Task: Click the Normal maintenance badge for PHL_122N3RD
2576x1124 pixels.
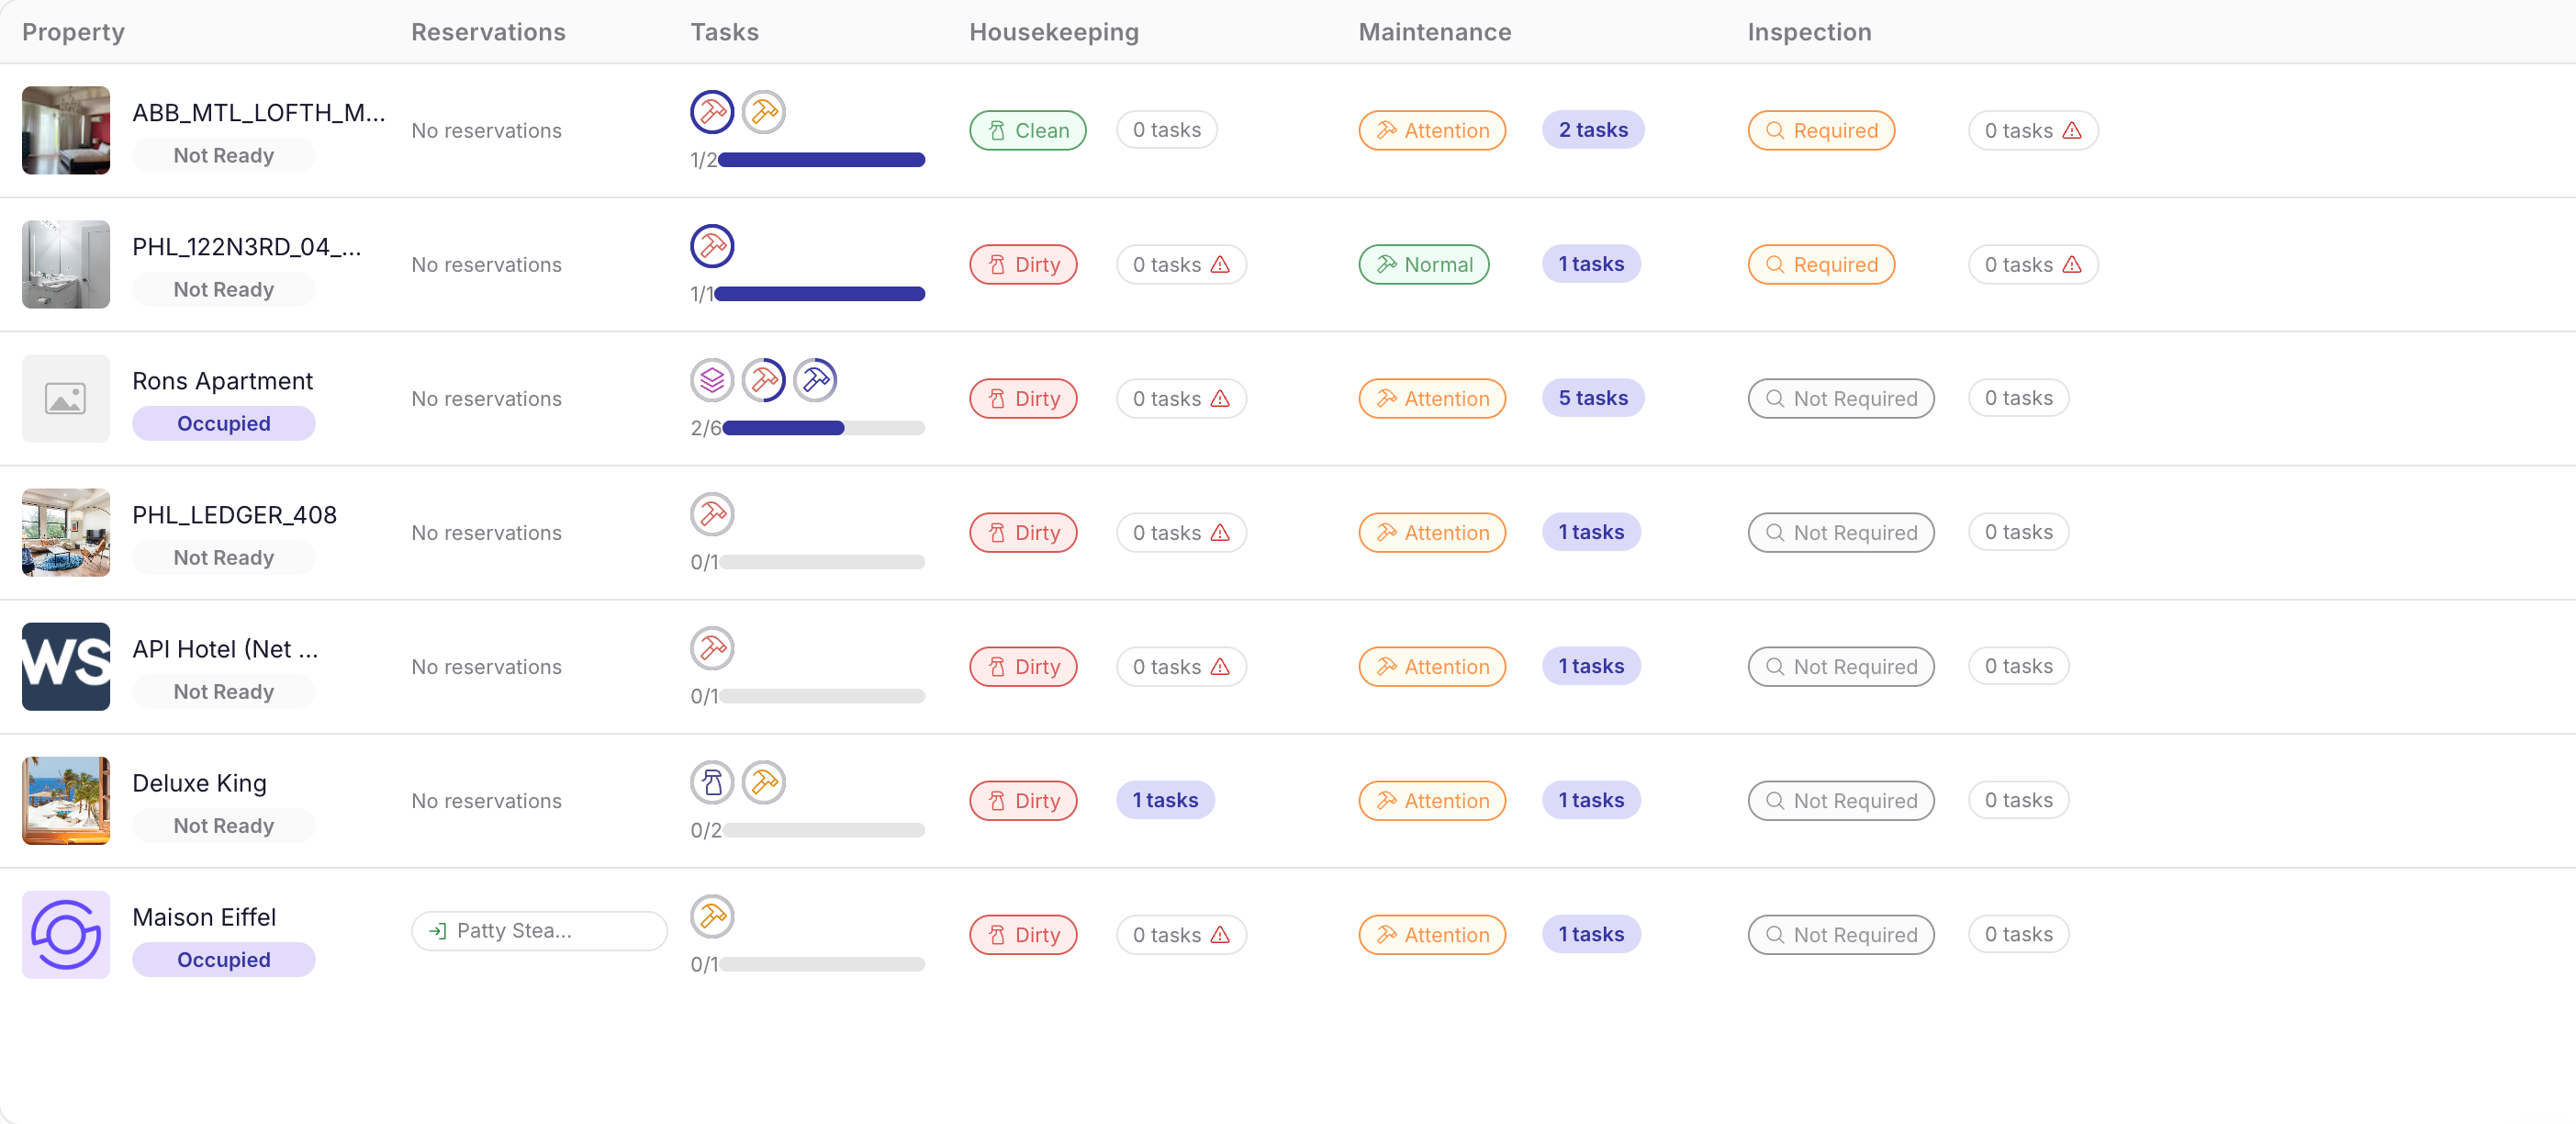Action: (x=1423, y=265)
